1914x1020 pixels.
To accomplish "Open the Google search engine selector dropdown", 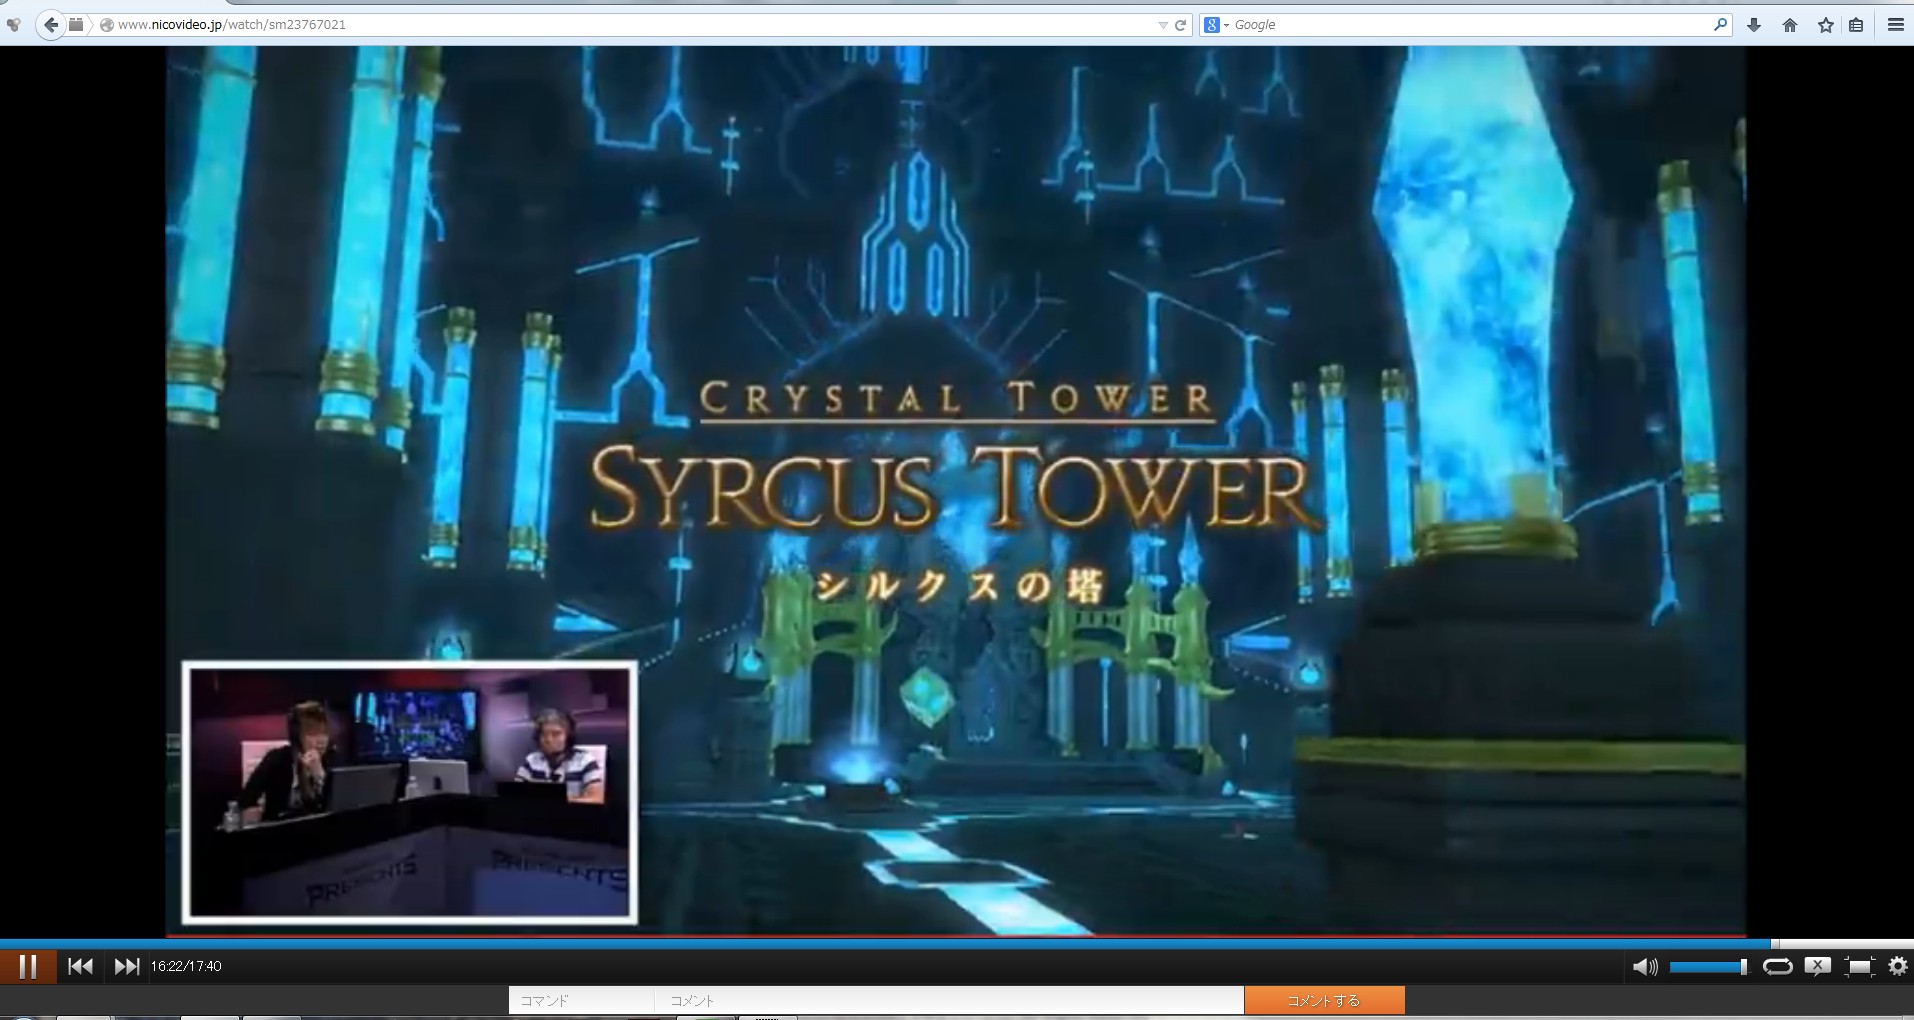I will pos(1216,25).
